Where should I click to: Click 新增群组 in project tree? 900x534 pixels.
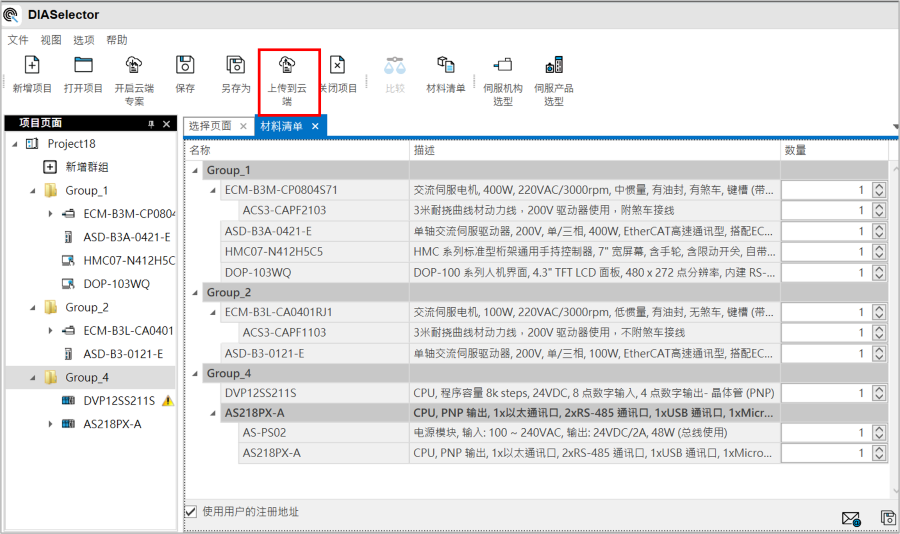click(x=86, y=167)
